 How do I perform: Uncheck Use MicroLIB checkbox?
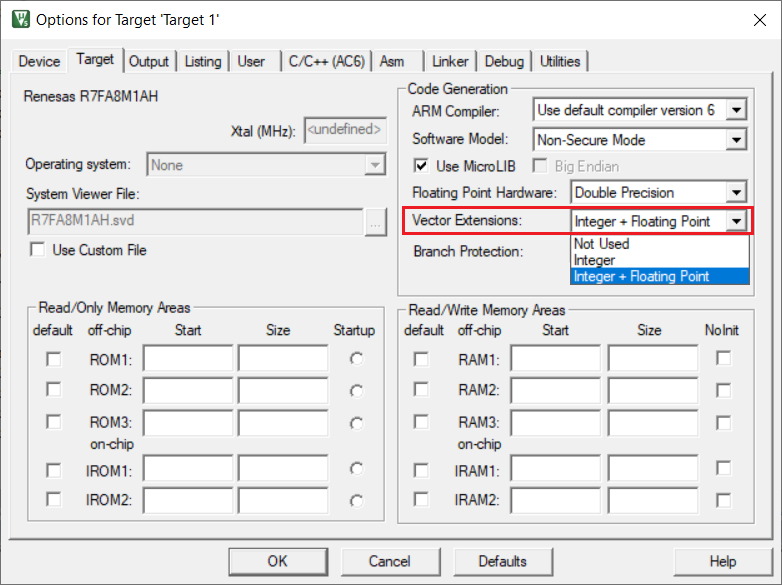(421, 166)
